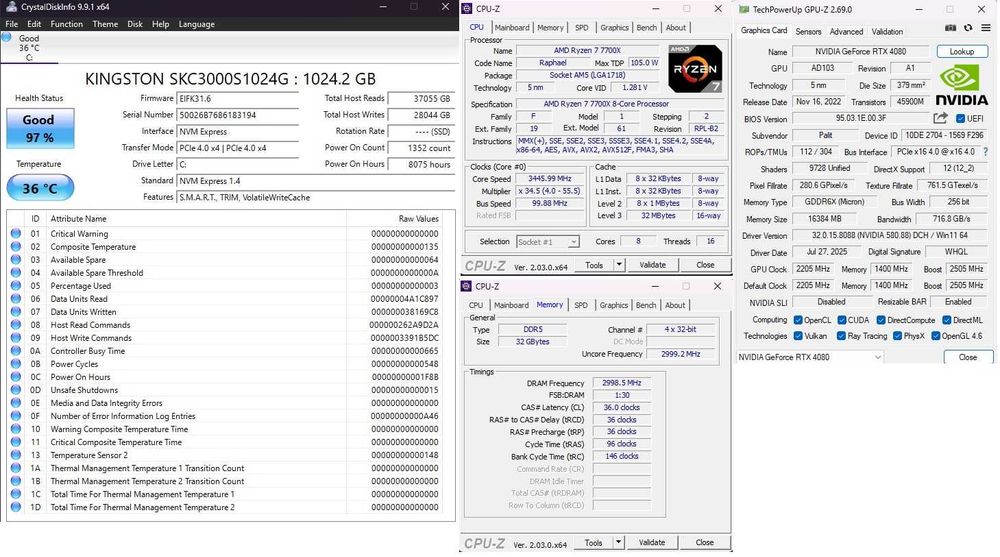Viewport: 1000px width, 557px height.
Task: Click the Serial Number field
Action: click(x=237, y=115)
